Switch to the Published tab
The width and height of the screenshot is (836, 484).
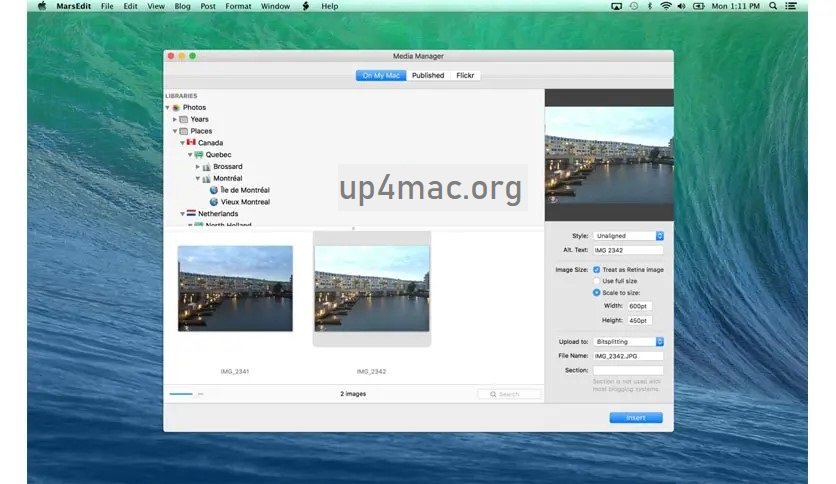(x=428, y=75)
